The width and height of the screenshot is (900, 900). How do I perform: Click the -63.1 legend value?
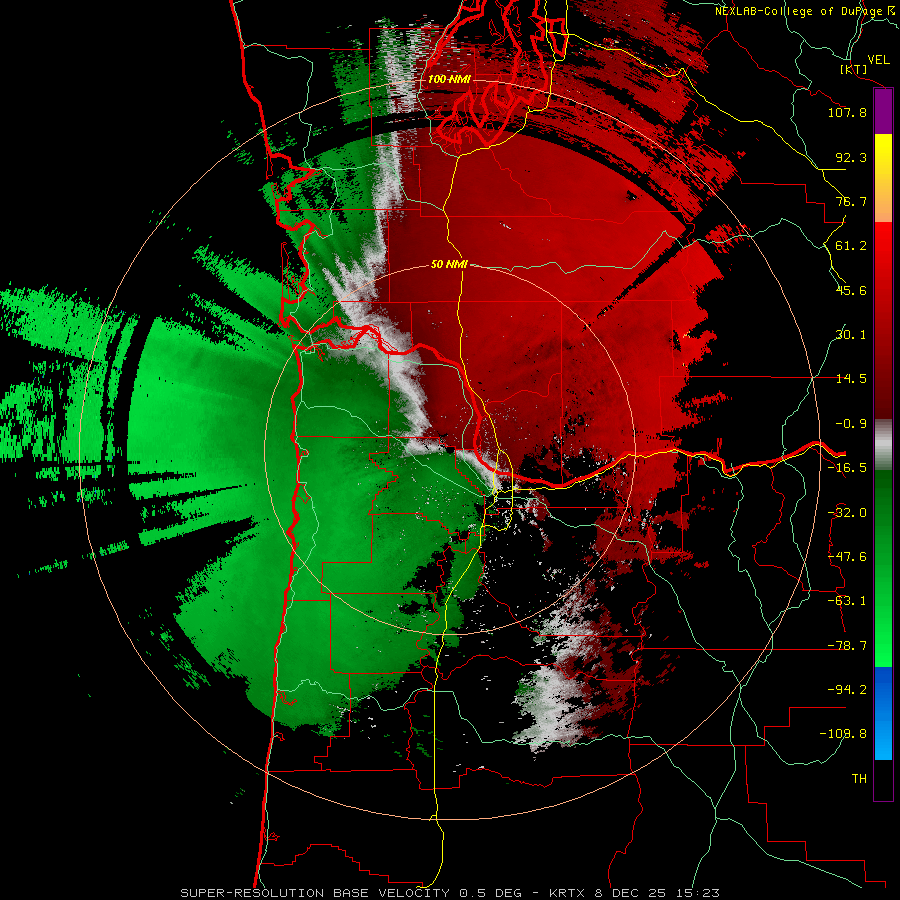pos(847,601)
